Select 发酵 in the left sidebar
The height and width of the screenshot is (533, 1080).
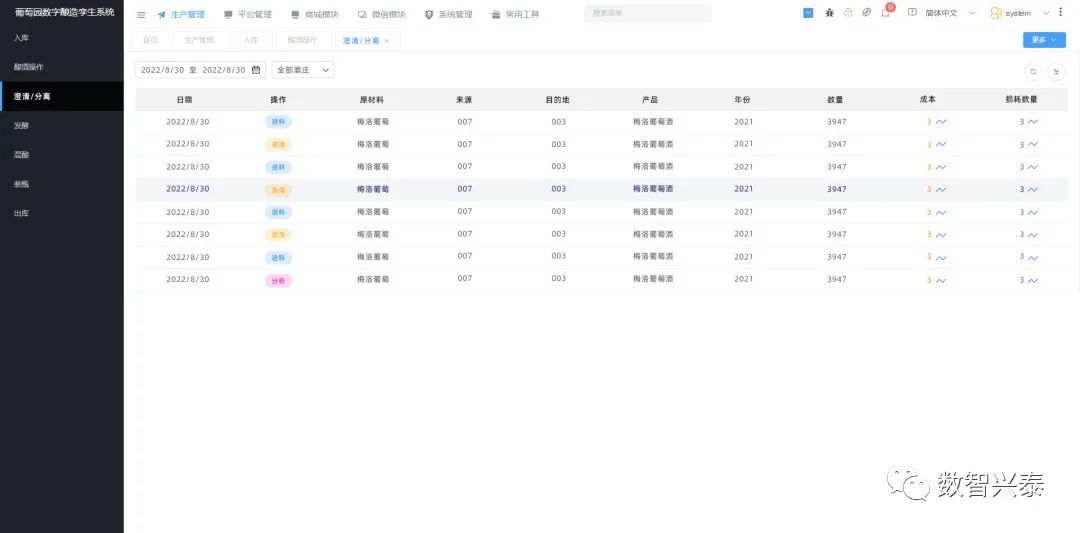(x=22, y=126)
